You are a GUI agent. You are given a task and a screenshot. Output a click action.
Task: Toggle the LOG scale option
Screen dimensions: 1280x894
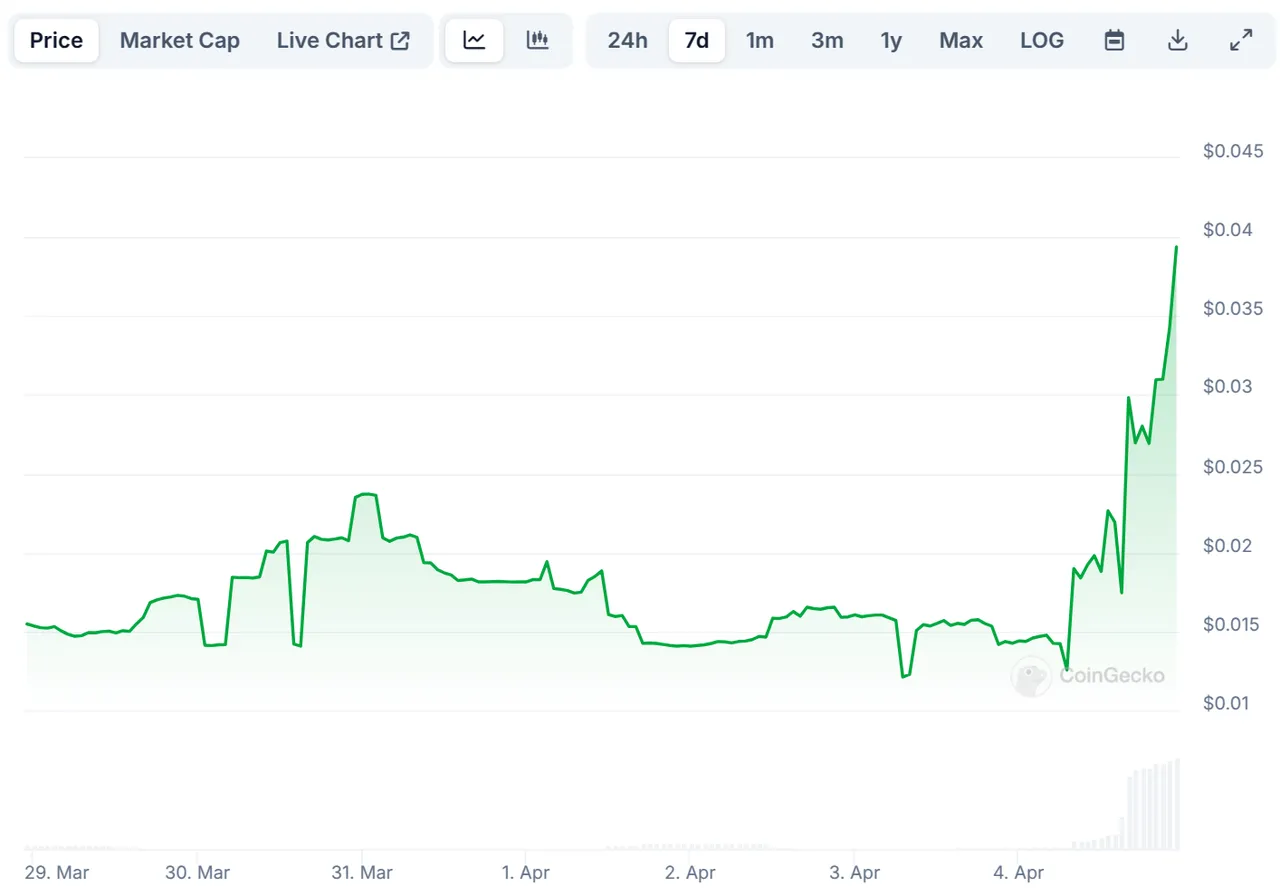coord(1042,41)
